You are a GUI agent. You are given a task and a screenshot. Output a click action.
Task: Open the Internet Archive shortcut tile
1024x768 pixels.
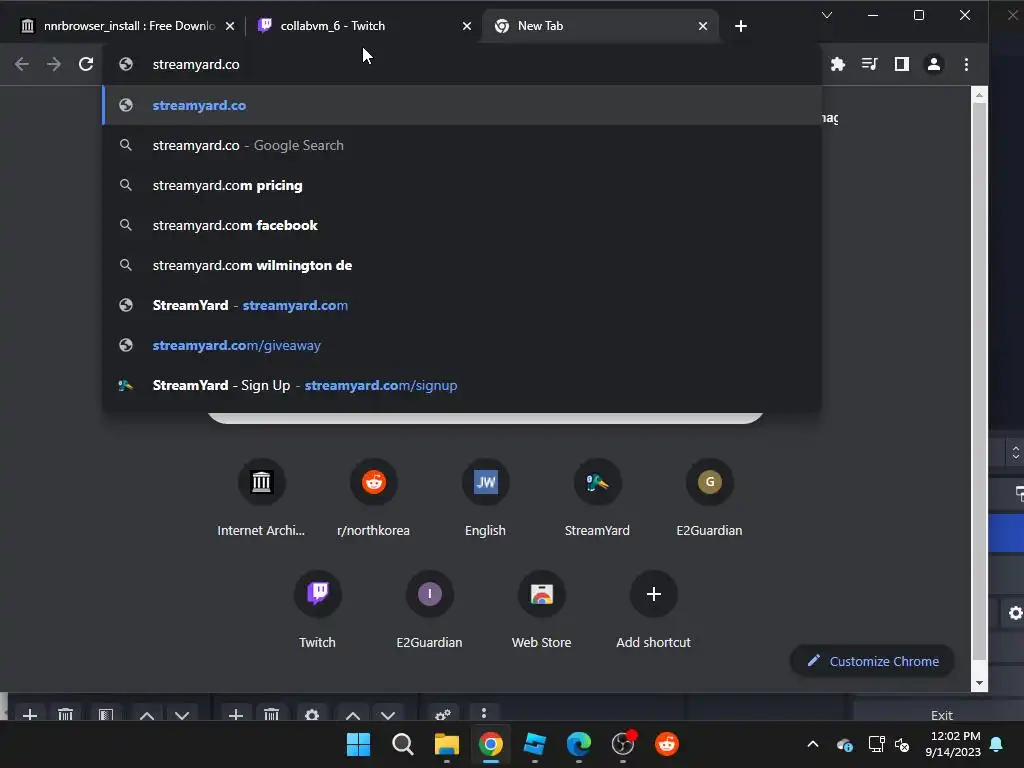tap(261, 498)
